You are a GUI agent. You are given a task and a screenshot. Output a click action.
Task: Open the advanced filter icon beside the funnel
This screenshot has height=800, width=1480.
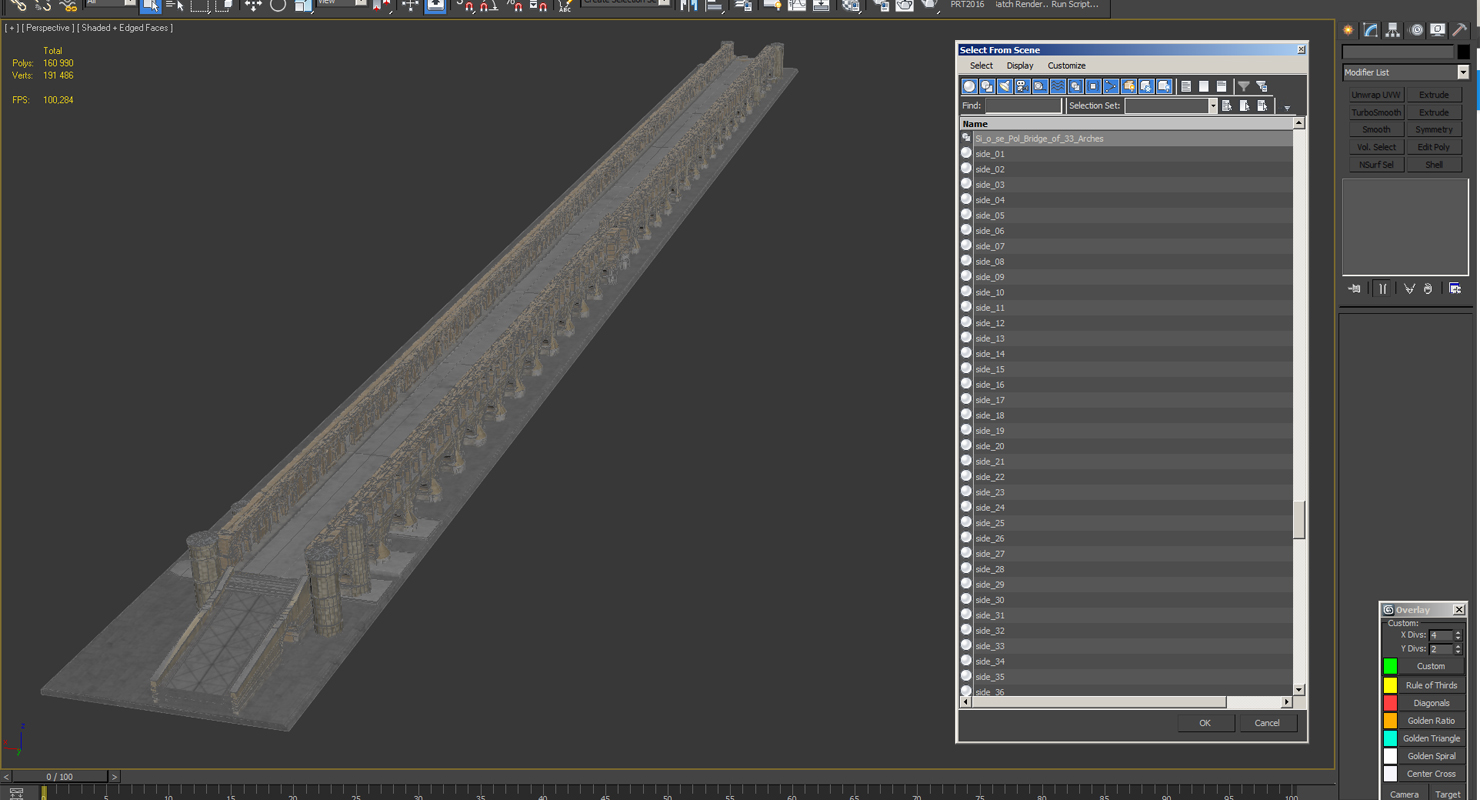1262,87
